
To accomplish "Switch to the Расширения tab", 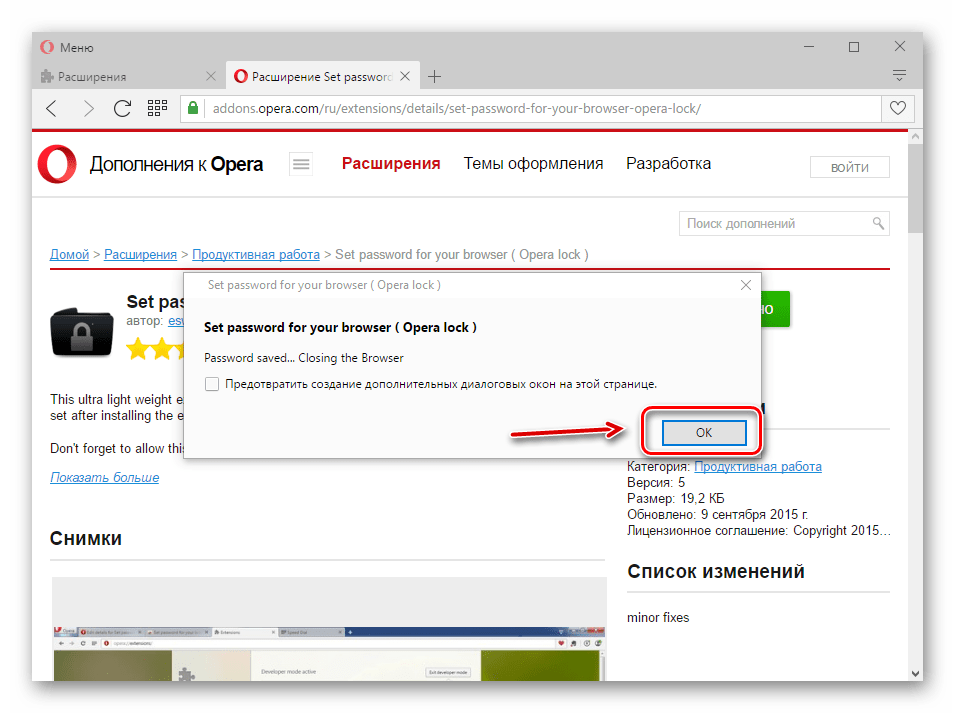I will (x=128, y=77).
